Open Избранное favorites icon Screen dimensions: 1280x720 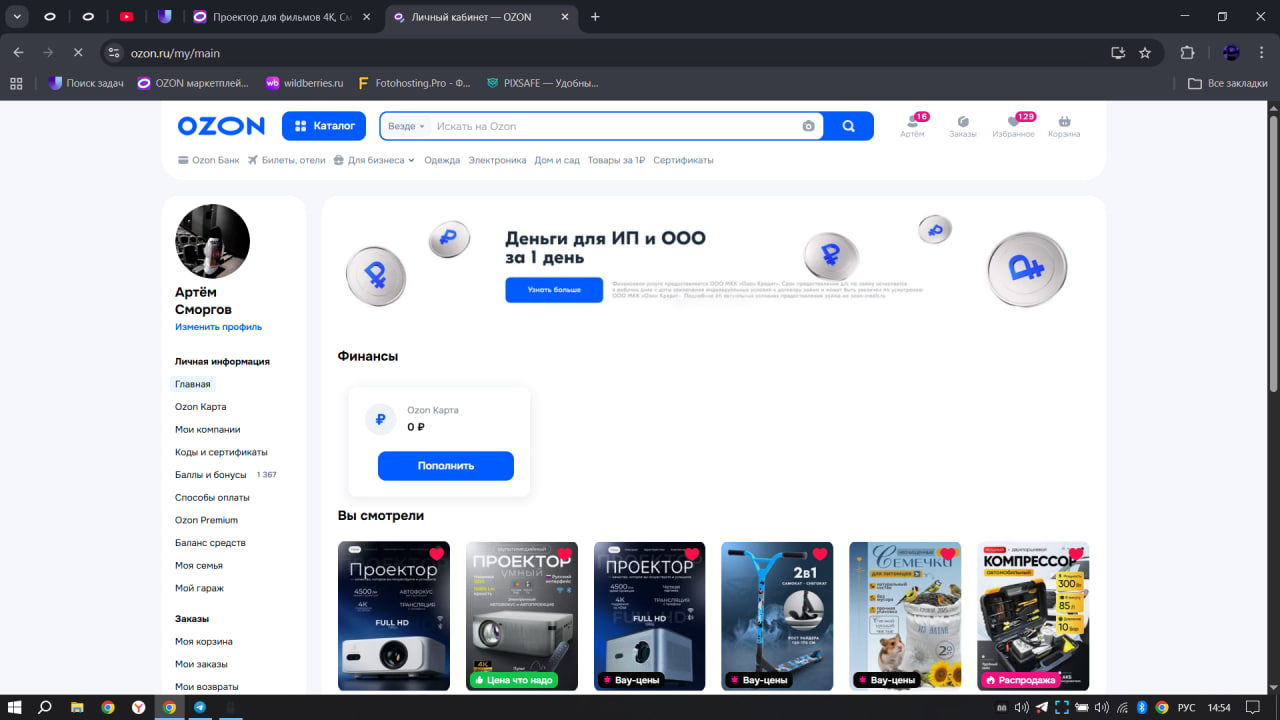tap(1013, 126)
